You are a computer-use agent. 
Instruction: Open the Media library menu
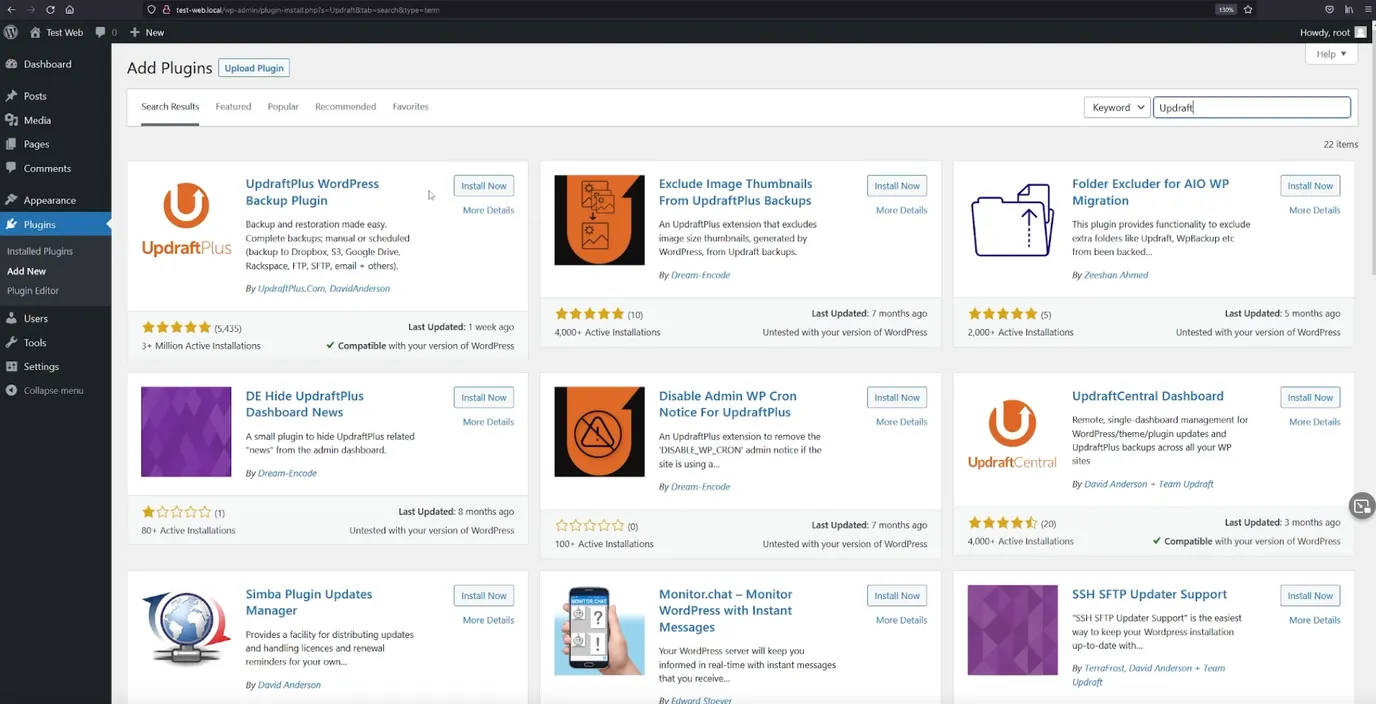(37, 120)
